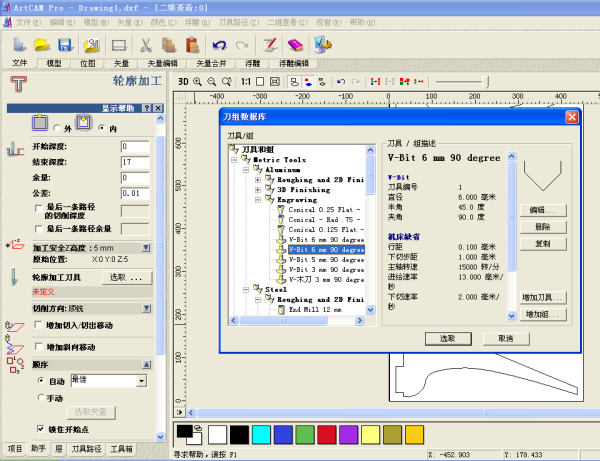Viewport: 600px width, 461px height.
Task: Expand 切削方向 section arrow
Action: 146,308
